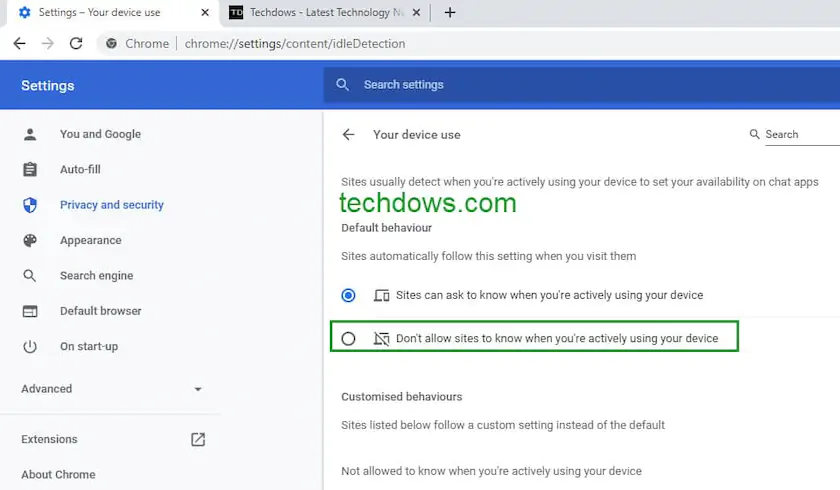840x490 pixels.
Task: Click the browser forward arrow
Action: (48, 43)
